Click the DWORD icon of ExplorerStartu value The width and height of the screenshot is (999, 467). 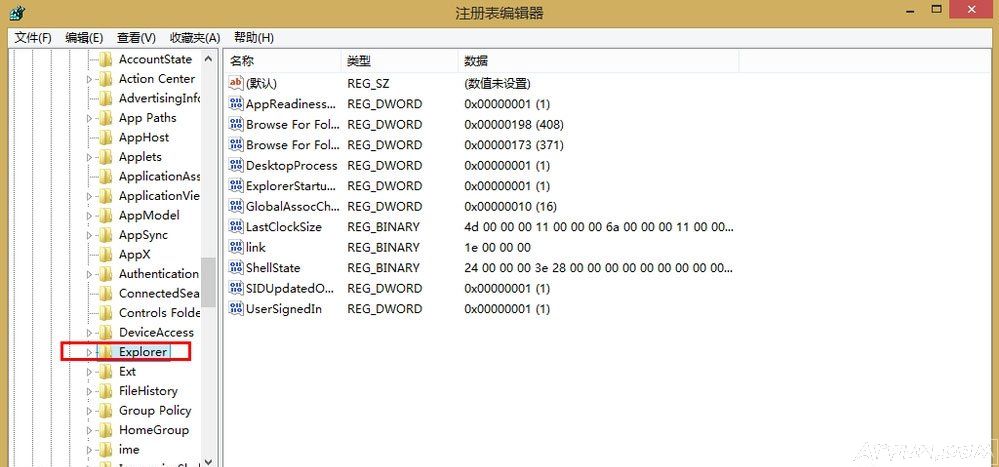click(x=236, y=185)
